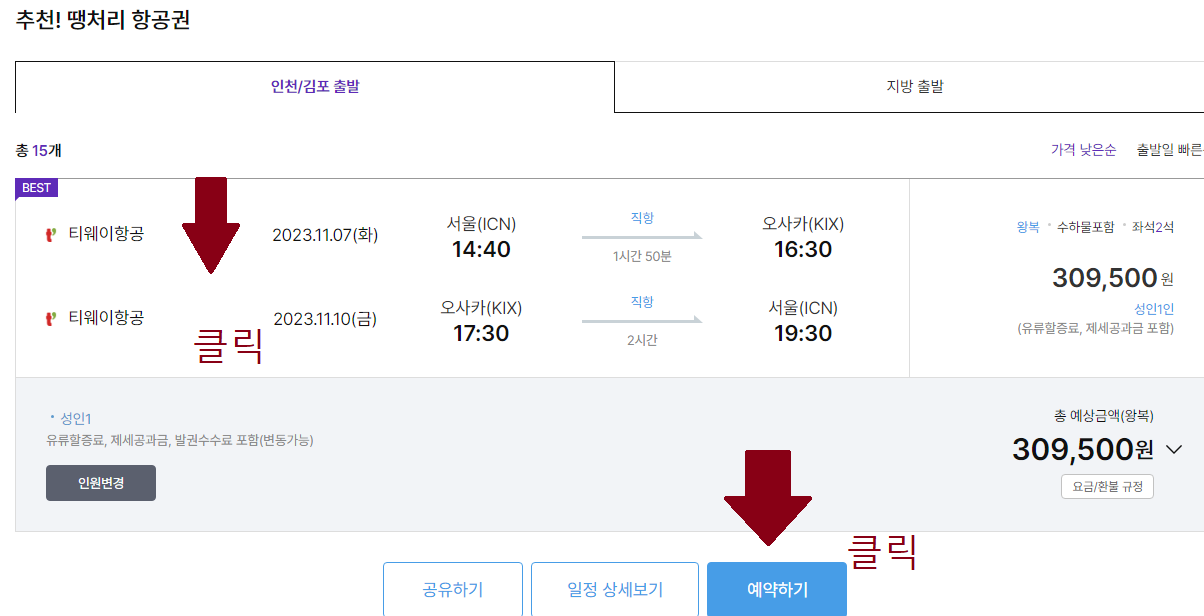Screen dimensions: 1204x616
Task: Open 인원변경 to change passengers
Action: tap(100, 482)
